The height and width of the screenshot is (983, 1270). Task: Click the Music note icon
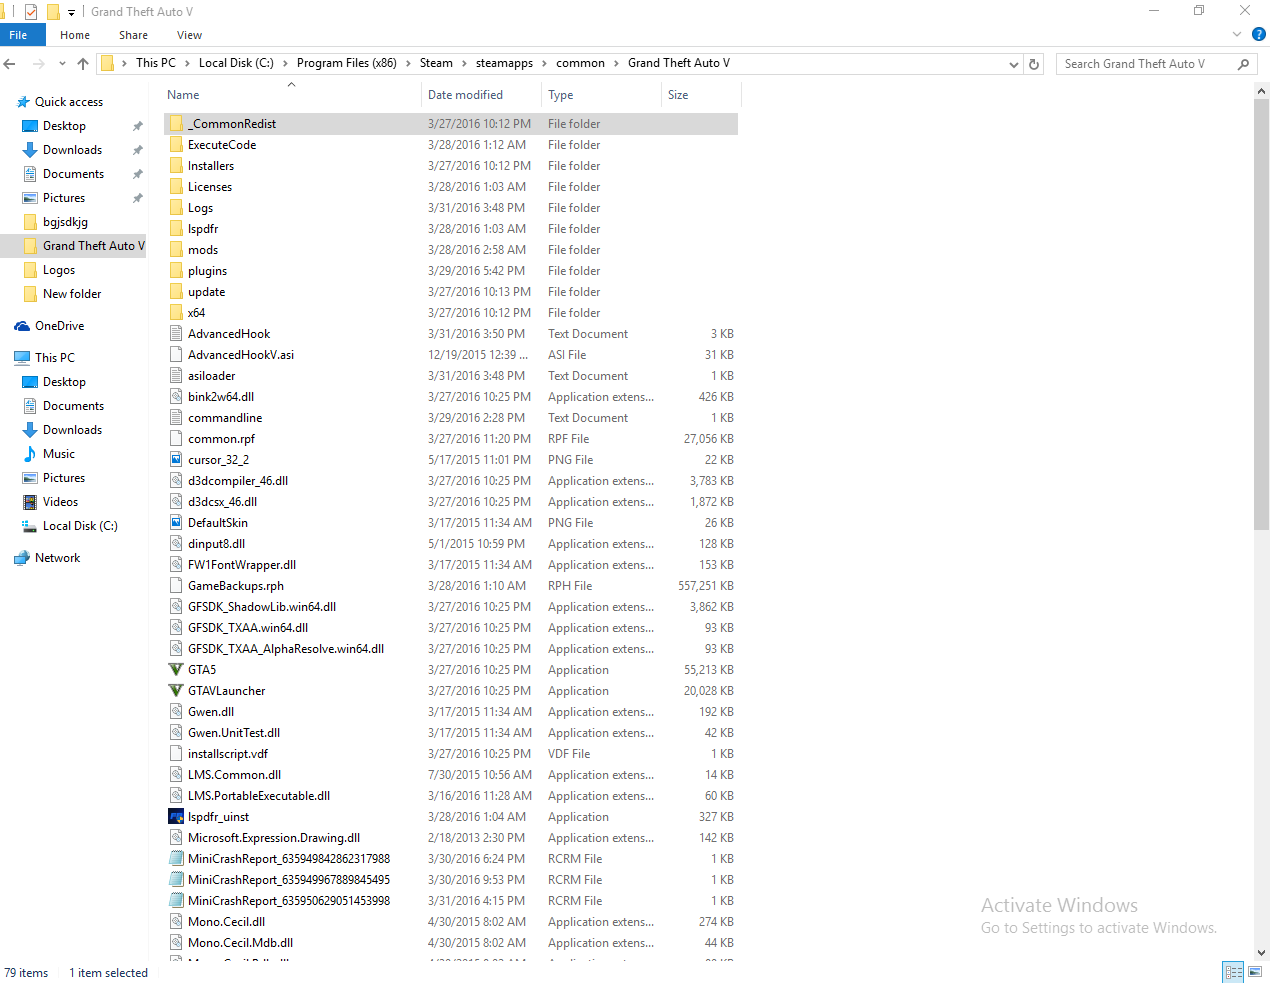click(30, 454)
